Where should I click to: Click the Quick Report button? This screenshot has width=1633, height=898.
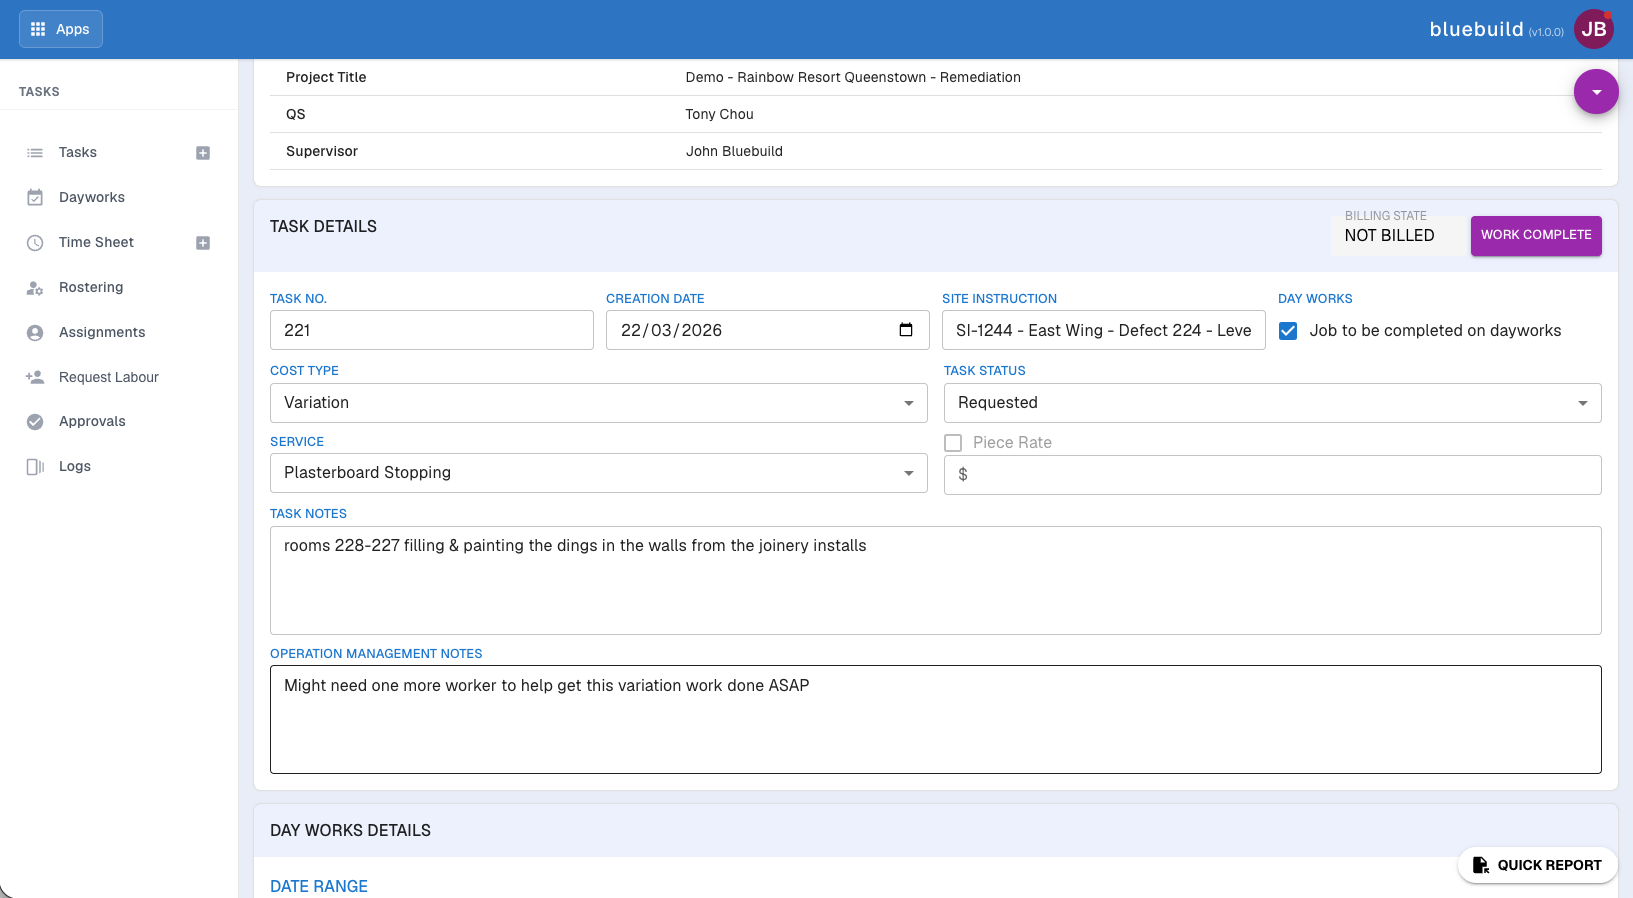1538,865
